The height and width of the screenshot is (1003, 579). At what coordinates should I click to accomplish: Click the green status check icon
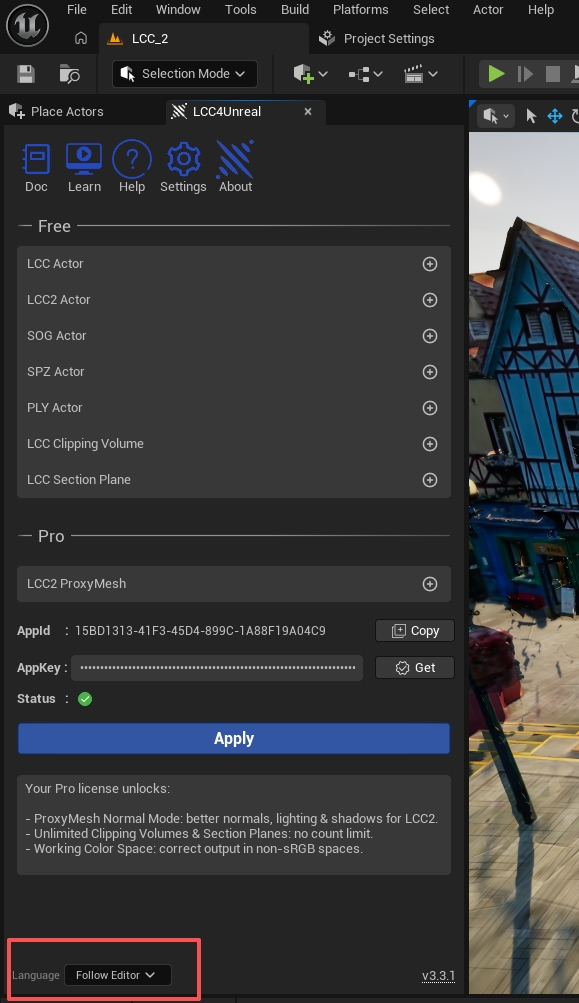[85, 699]
